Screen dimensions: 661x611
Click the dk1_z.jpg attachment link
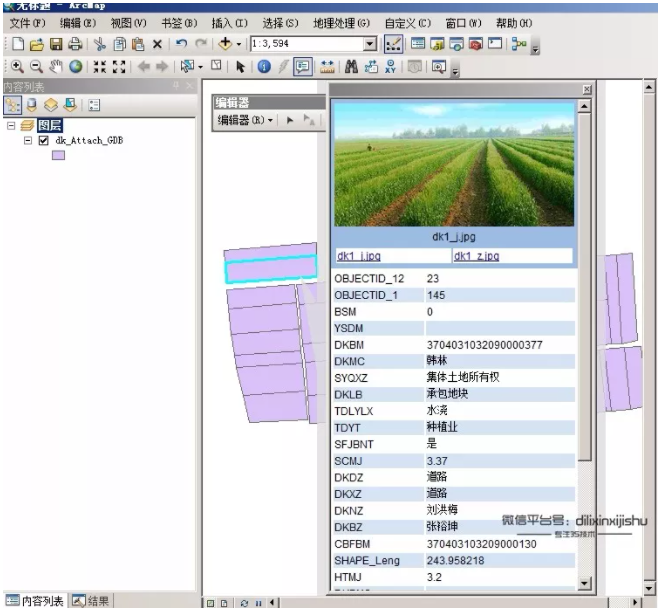pos(476,256)
